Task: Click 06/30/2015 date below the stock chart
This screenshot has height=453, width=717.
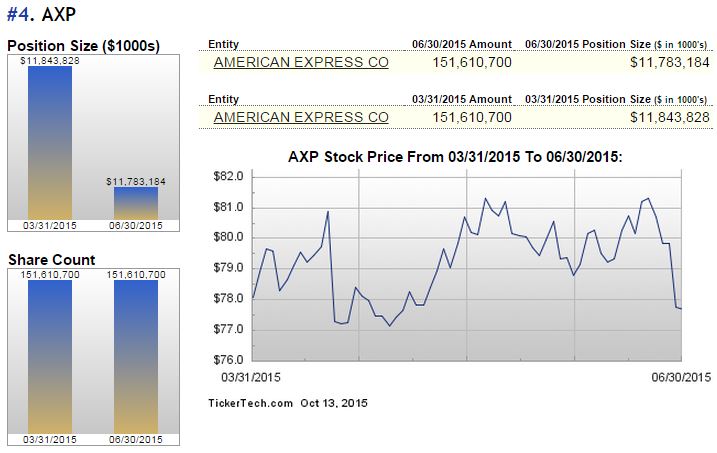Action: pyautogui.click(x=681, y=377)
